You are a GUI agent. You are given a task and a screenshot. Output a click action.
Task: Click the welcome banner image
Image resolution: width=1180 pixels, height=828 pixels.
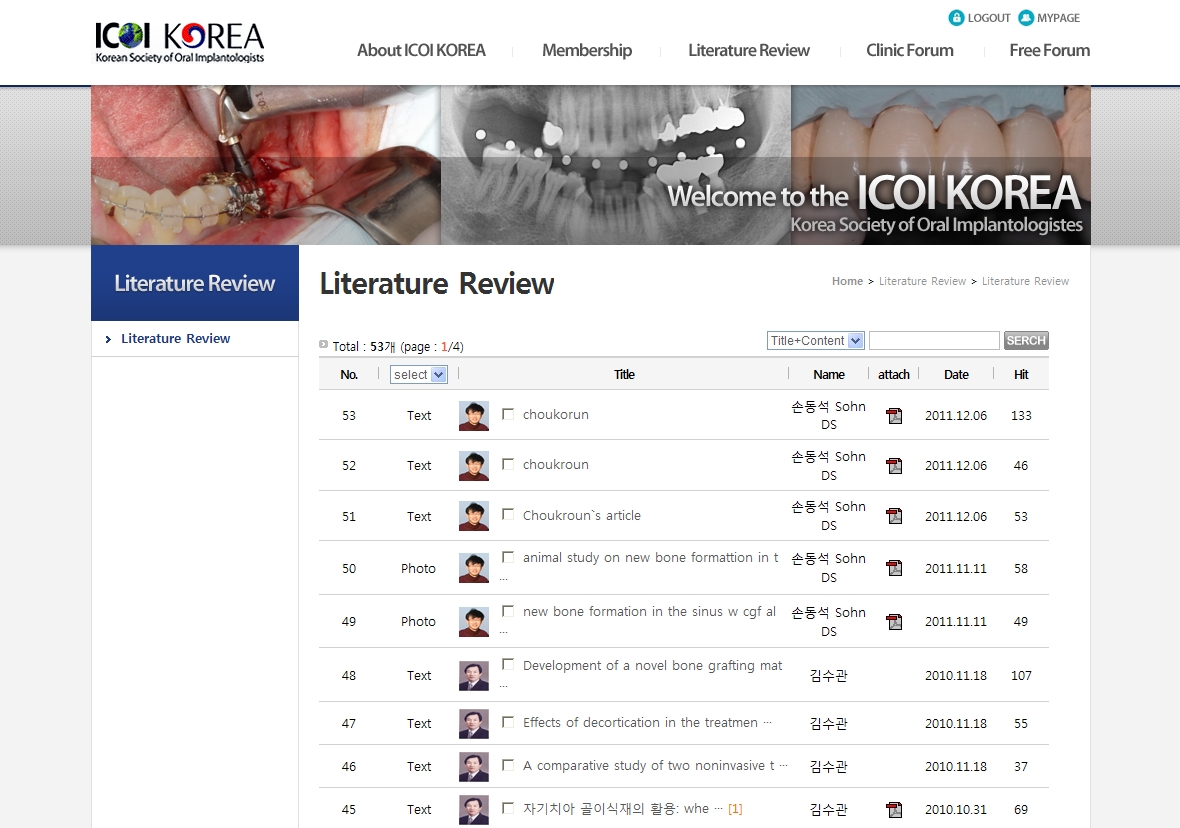click(x=591, y=165)
